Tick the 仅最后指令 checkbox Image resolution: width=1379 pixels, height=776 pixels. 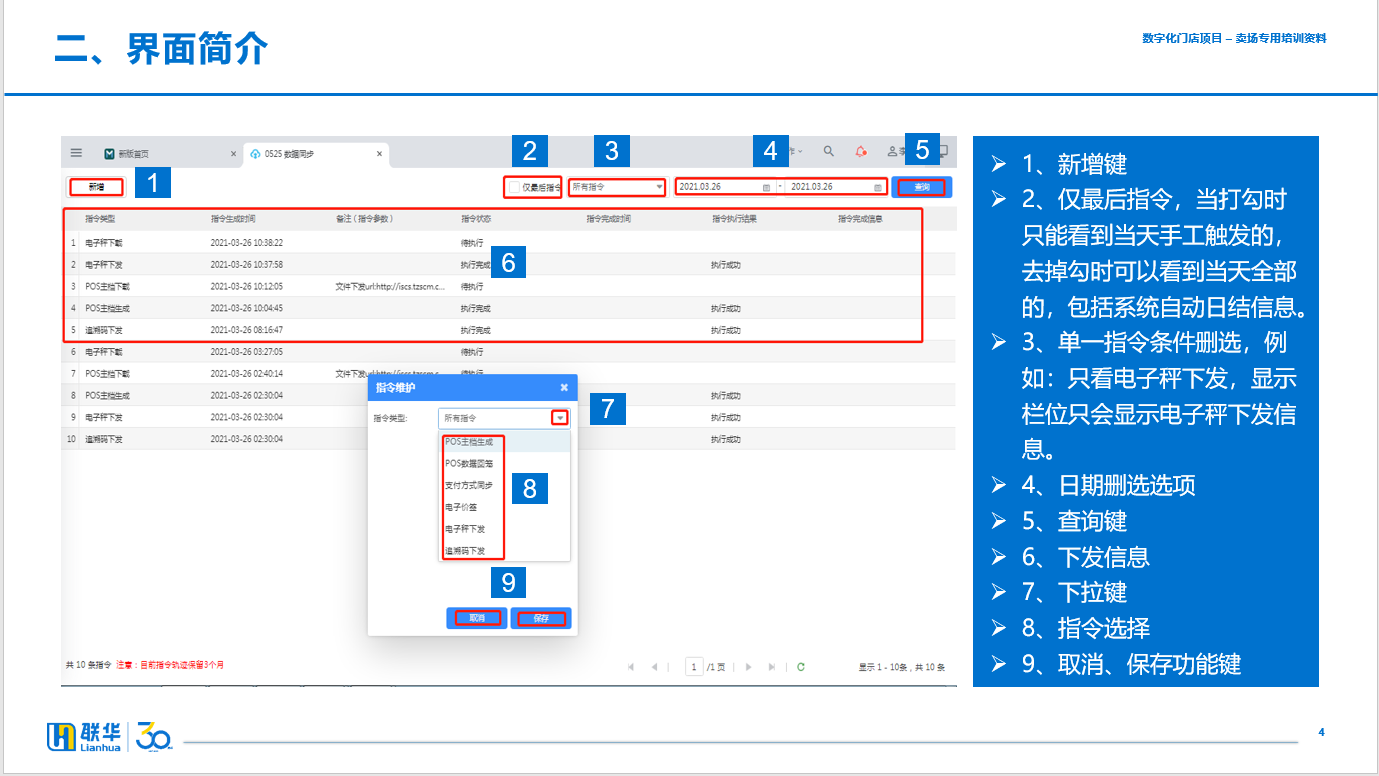(515, 187)
